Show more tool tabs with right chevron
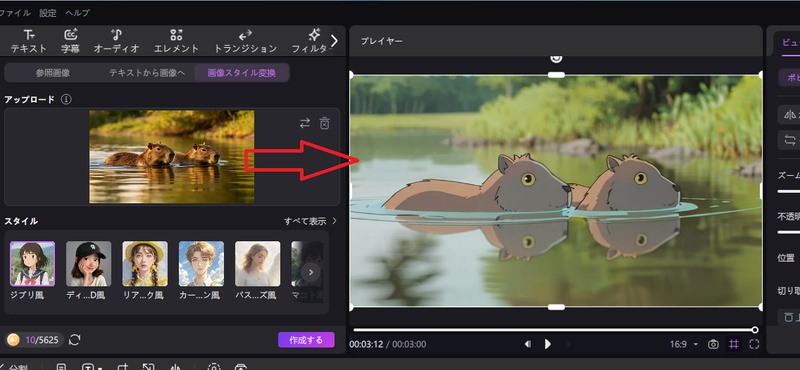 [334, 41]
